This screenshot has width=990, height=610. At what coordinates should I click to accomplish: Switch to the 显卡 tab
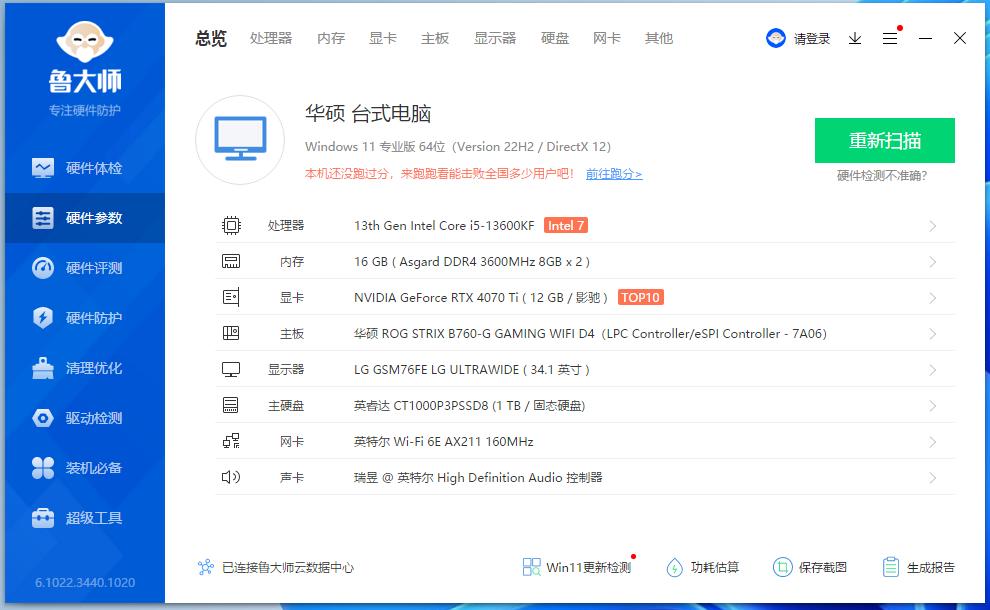tap(383, 38)
